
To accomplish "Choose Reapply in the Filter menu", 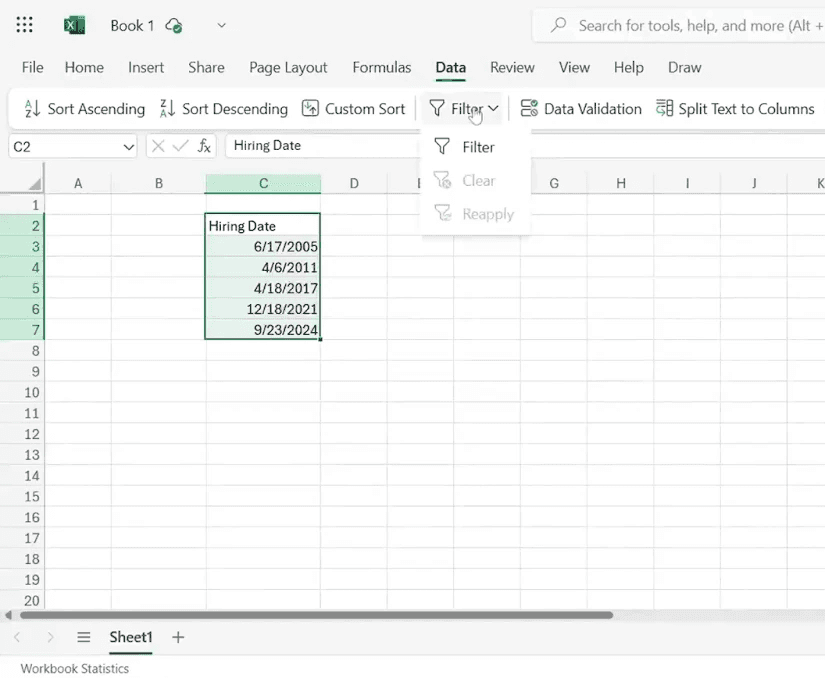I will 475,214.
